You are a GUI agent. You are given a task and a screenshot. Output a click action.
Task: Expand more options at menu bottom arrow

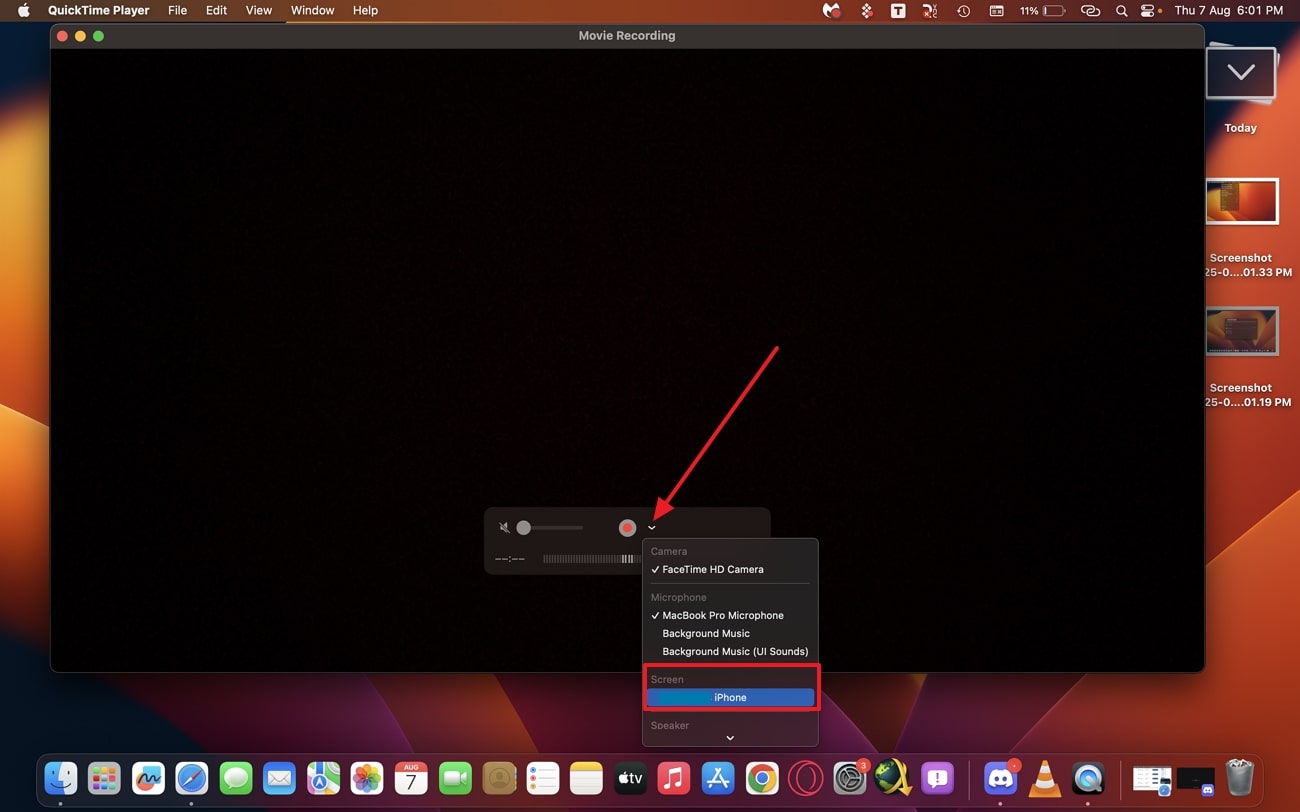point(730,738)
